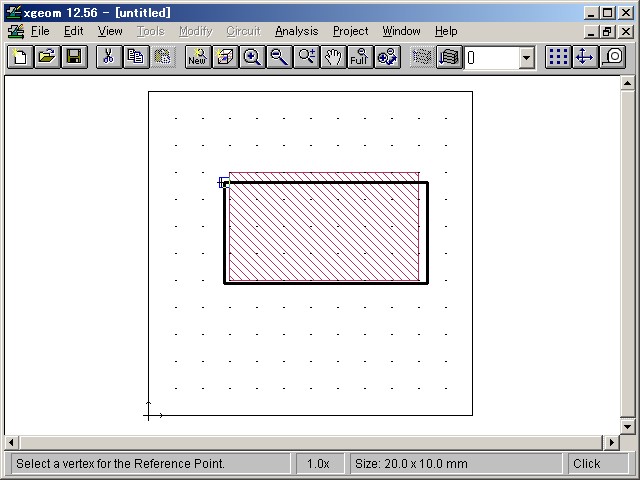This screenshot has width=640, height=480.
Task: Click the vertical scrollbar up arrow
Action: click(627, 84)
